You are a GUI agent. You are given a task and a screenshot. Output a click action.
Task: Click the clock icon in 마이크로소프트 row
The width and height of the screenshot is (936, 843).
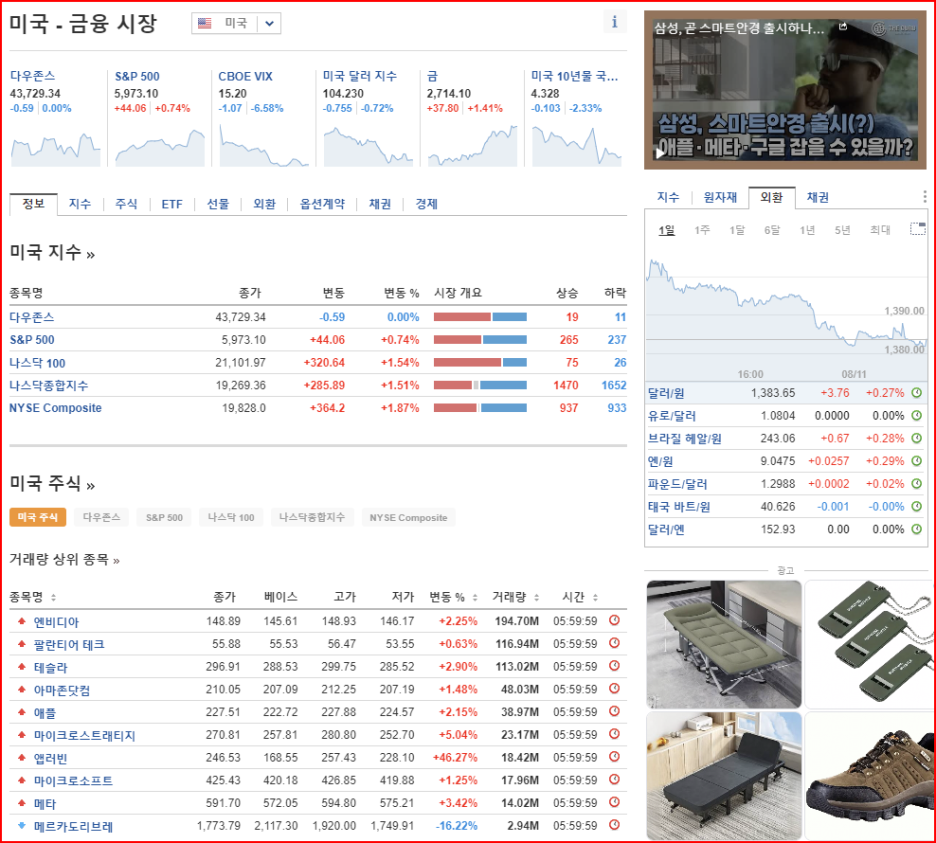click(x=614, y=779)
